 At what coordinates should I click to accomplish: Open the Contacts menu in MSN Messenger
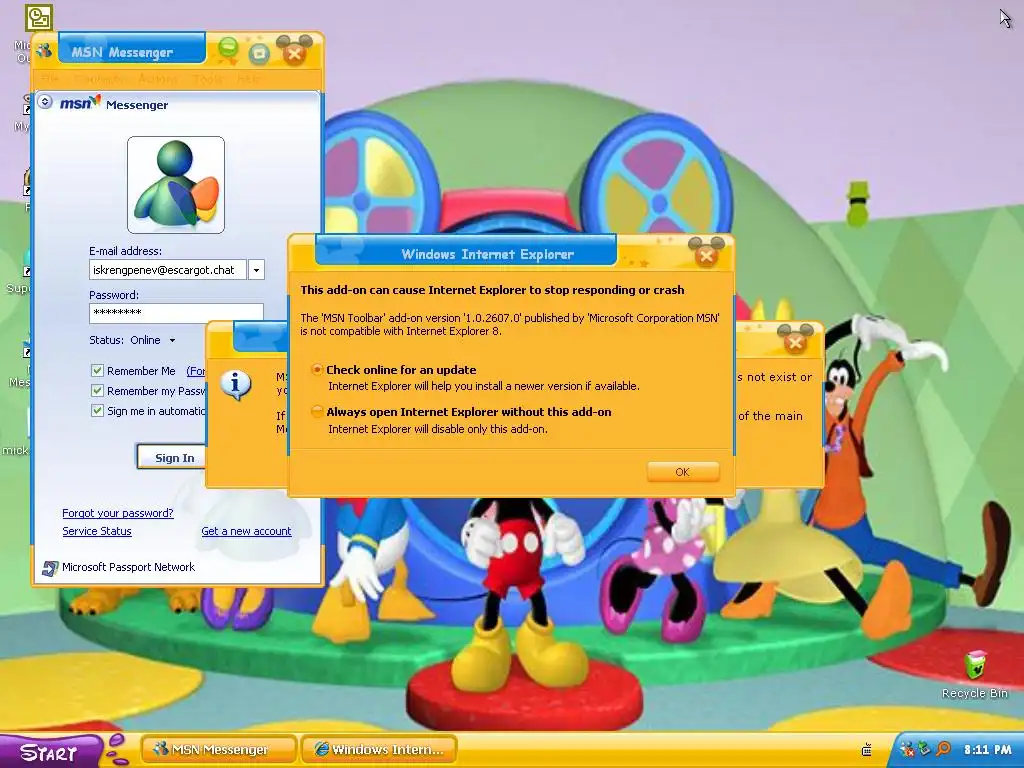[x=99, y=79]
